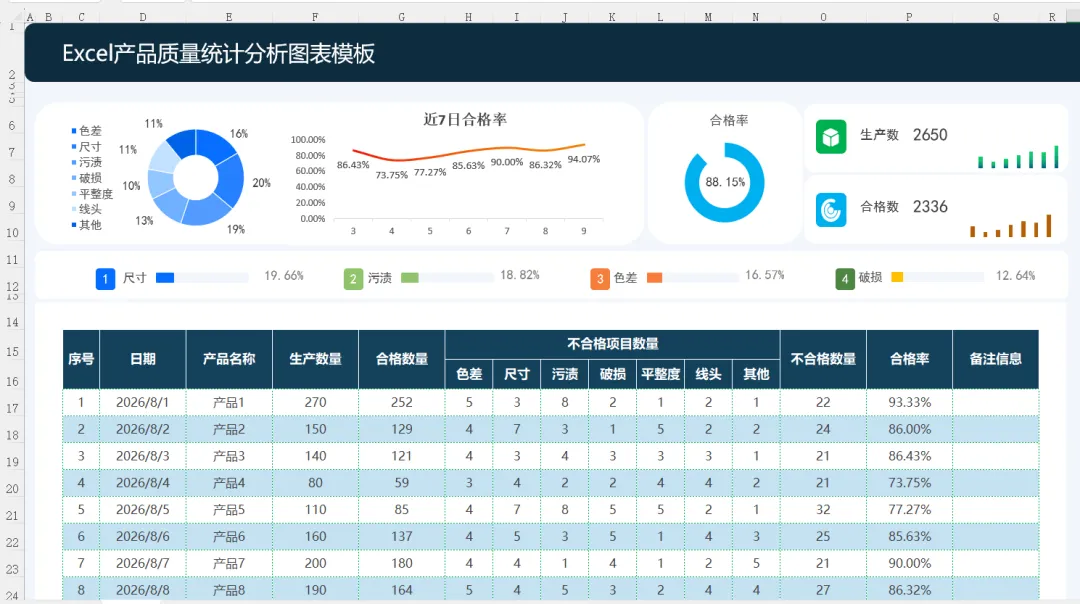
Task: Click the 污渍 18.82% progress bar
Action: [447, 278]
